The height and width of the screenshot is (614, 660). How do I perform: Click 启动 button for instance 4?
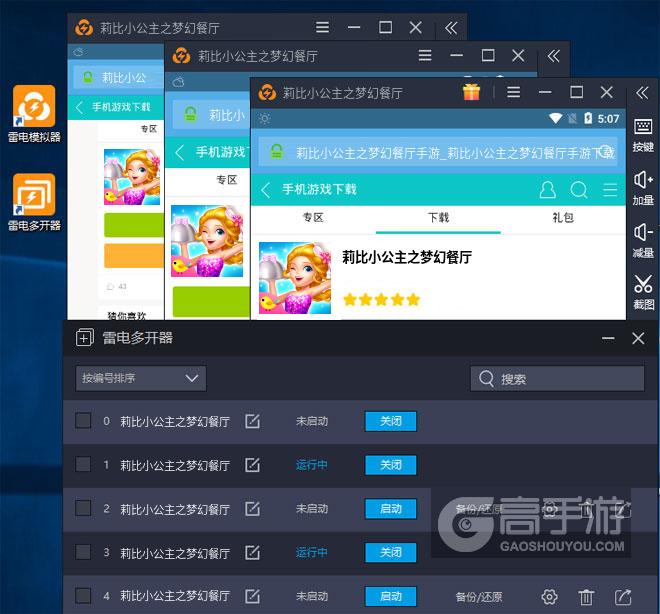click(391, 596)
